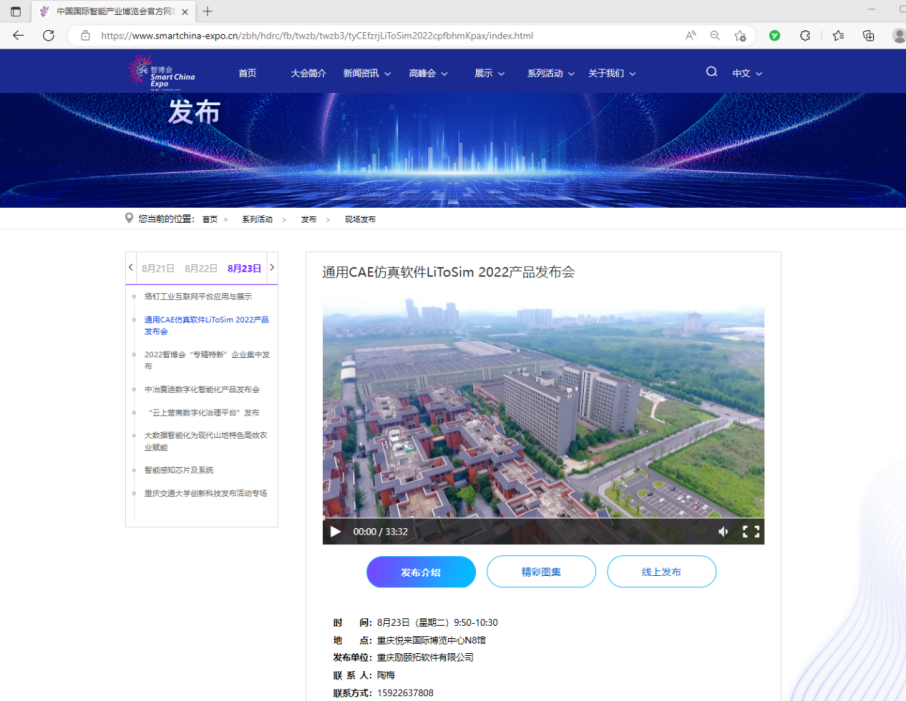Image resolution: width=906 pixels, height=701 pixels.
Task: Close the Smart China Expo tab
Action: pyautogui.click(x=185, y=12)
